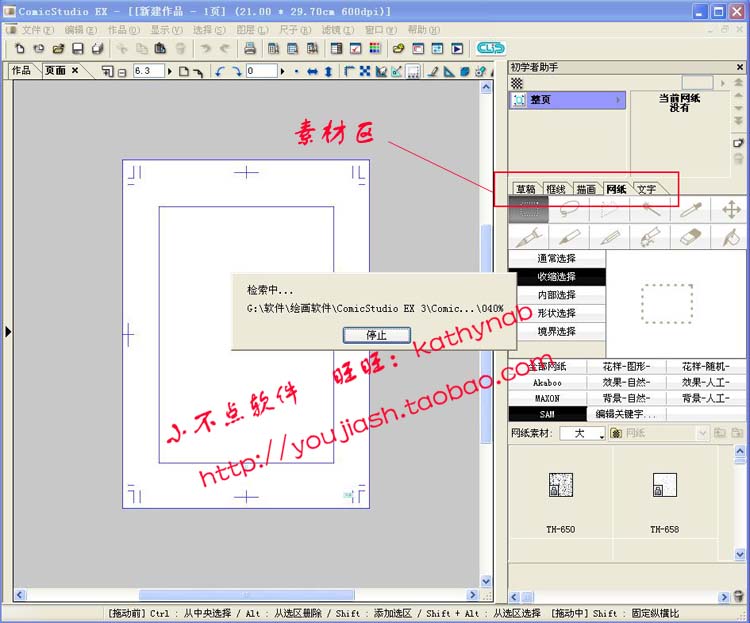Click the rotate right arrow icon
This screenshot has height=623, width=750.
click(237, 72)
